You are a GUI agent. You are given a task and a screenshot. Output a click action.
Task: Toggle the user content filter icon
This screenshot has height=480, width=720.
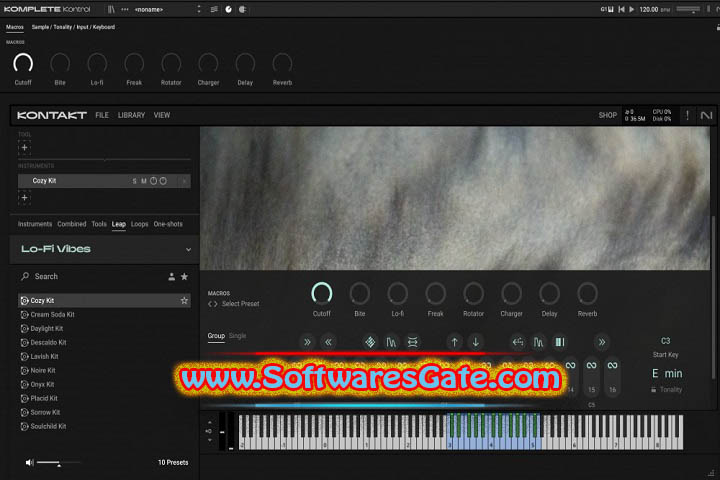[171, 277]
